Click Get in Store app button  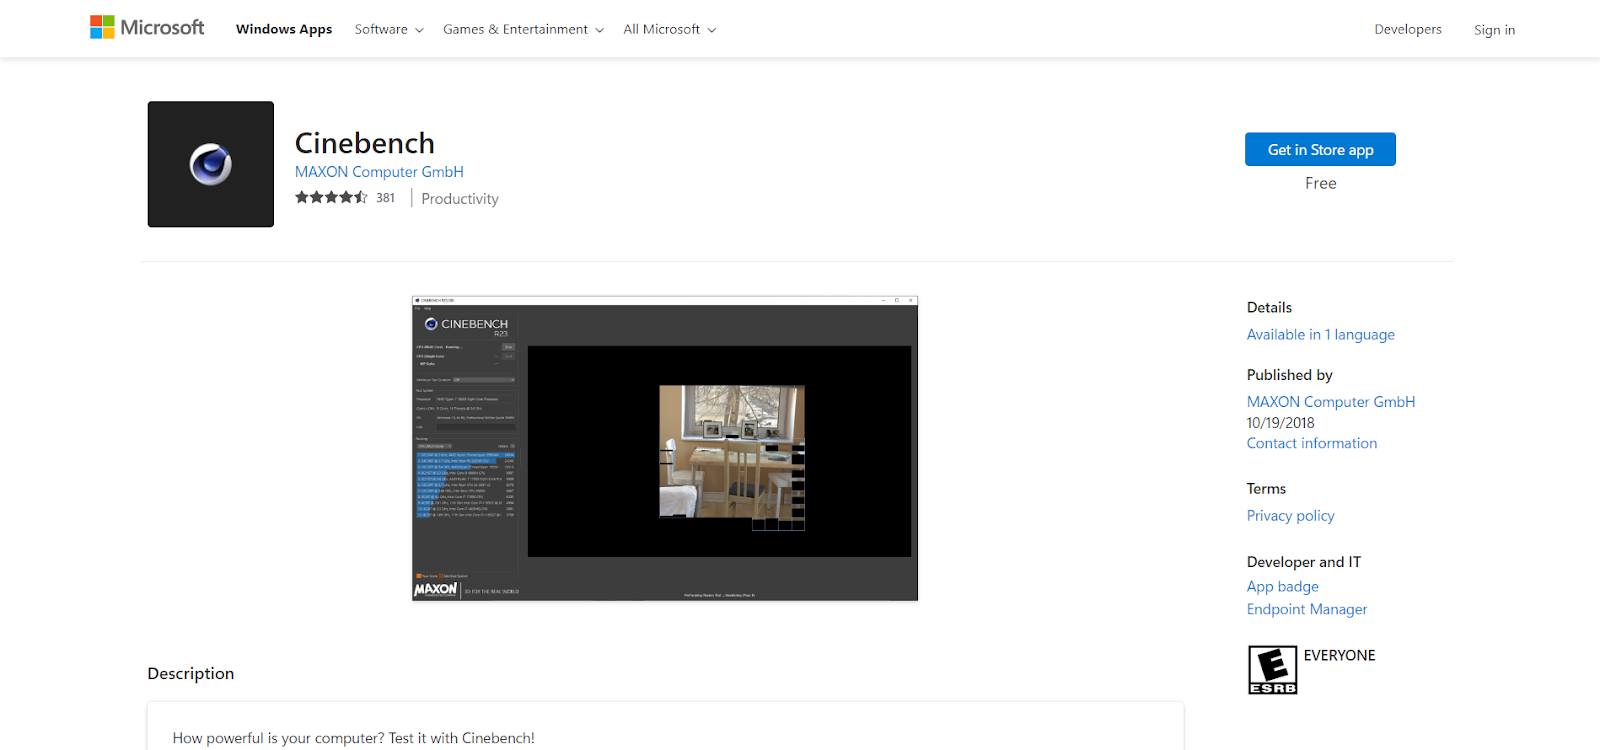coord(1320,150)
